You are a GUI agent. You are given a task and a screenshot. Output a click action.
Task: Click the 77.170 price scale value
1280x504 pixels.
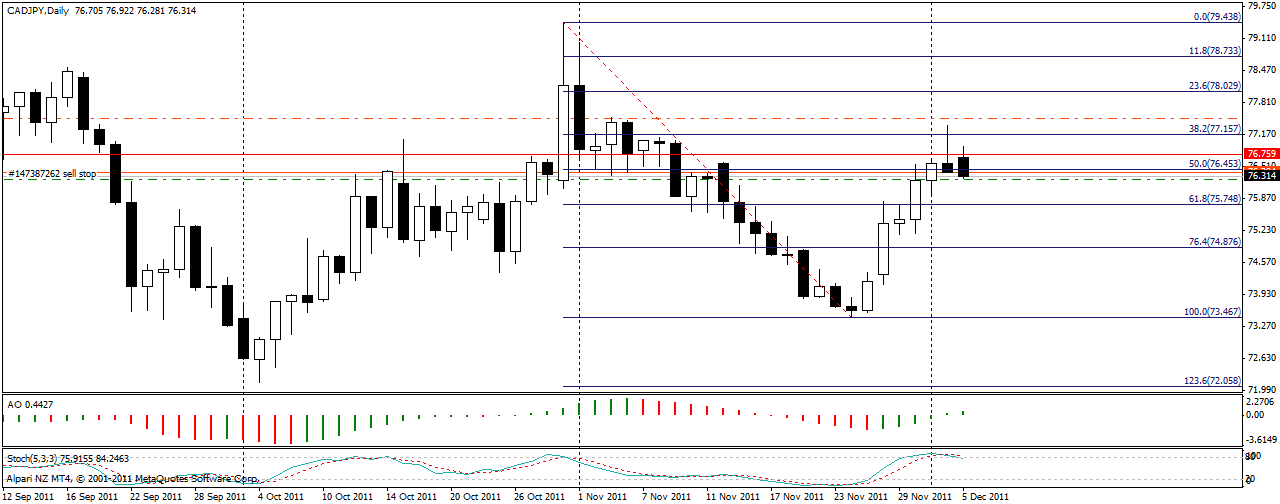coord(1261,133)
